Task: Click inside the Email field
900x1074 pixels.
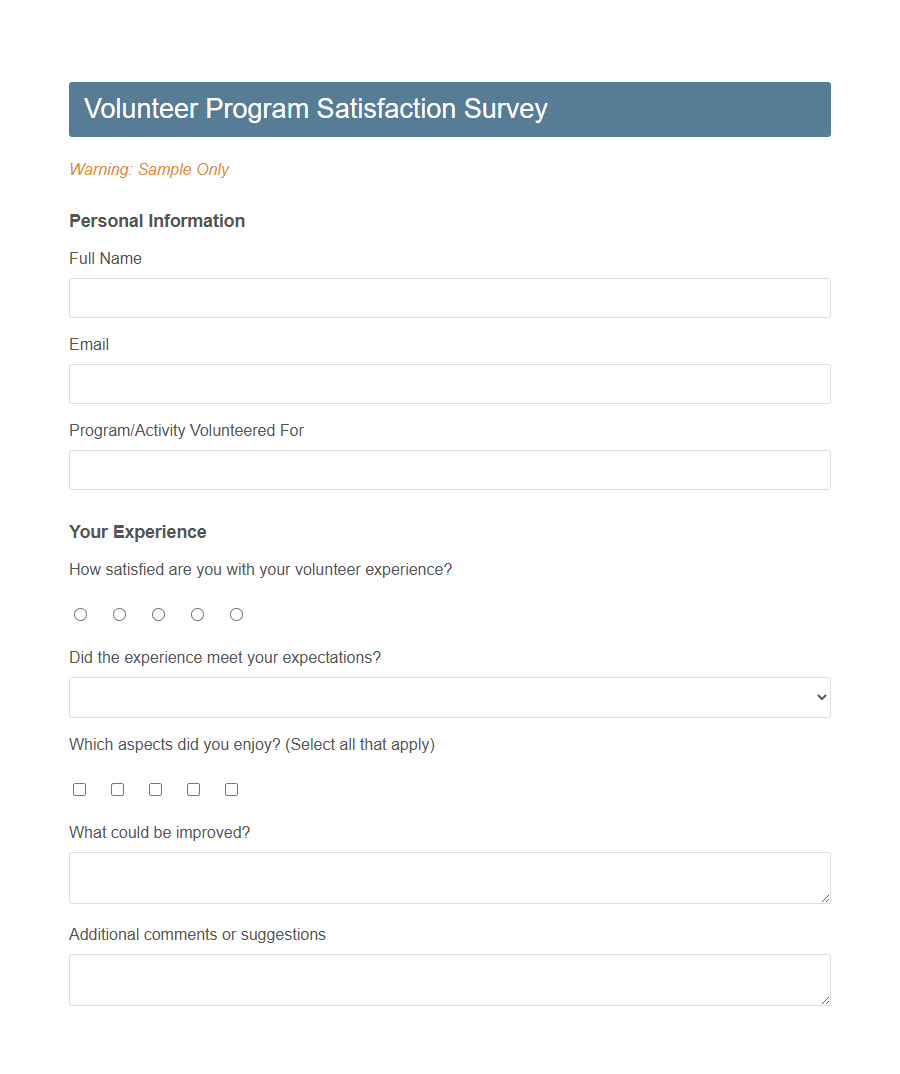Action: (x=449, y=384)
